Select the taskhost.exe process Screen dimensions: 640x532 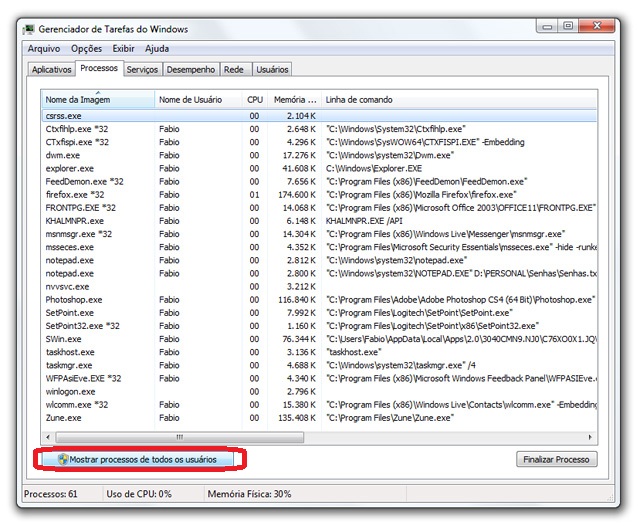[x=319, y=352]
